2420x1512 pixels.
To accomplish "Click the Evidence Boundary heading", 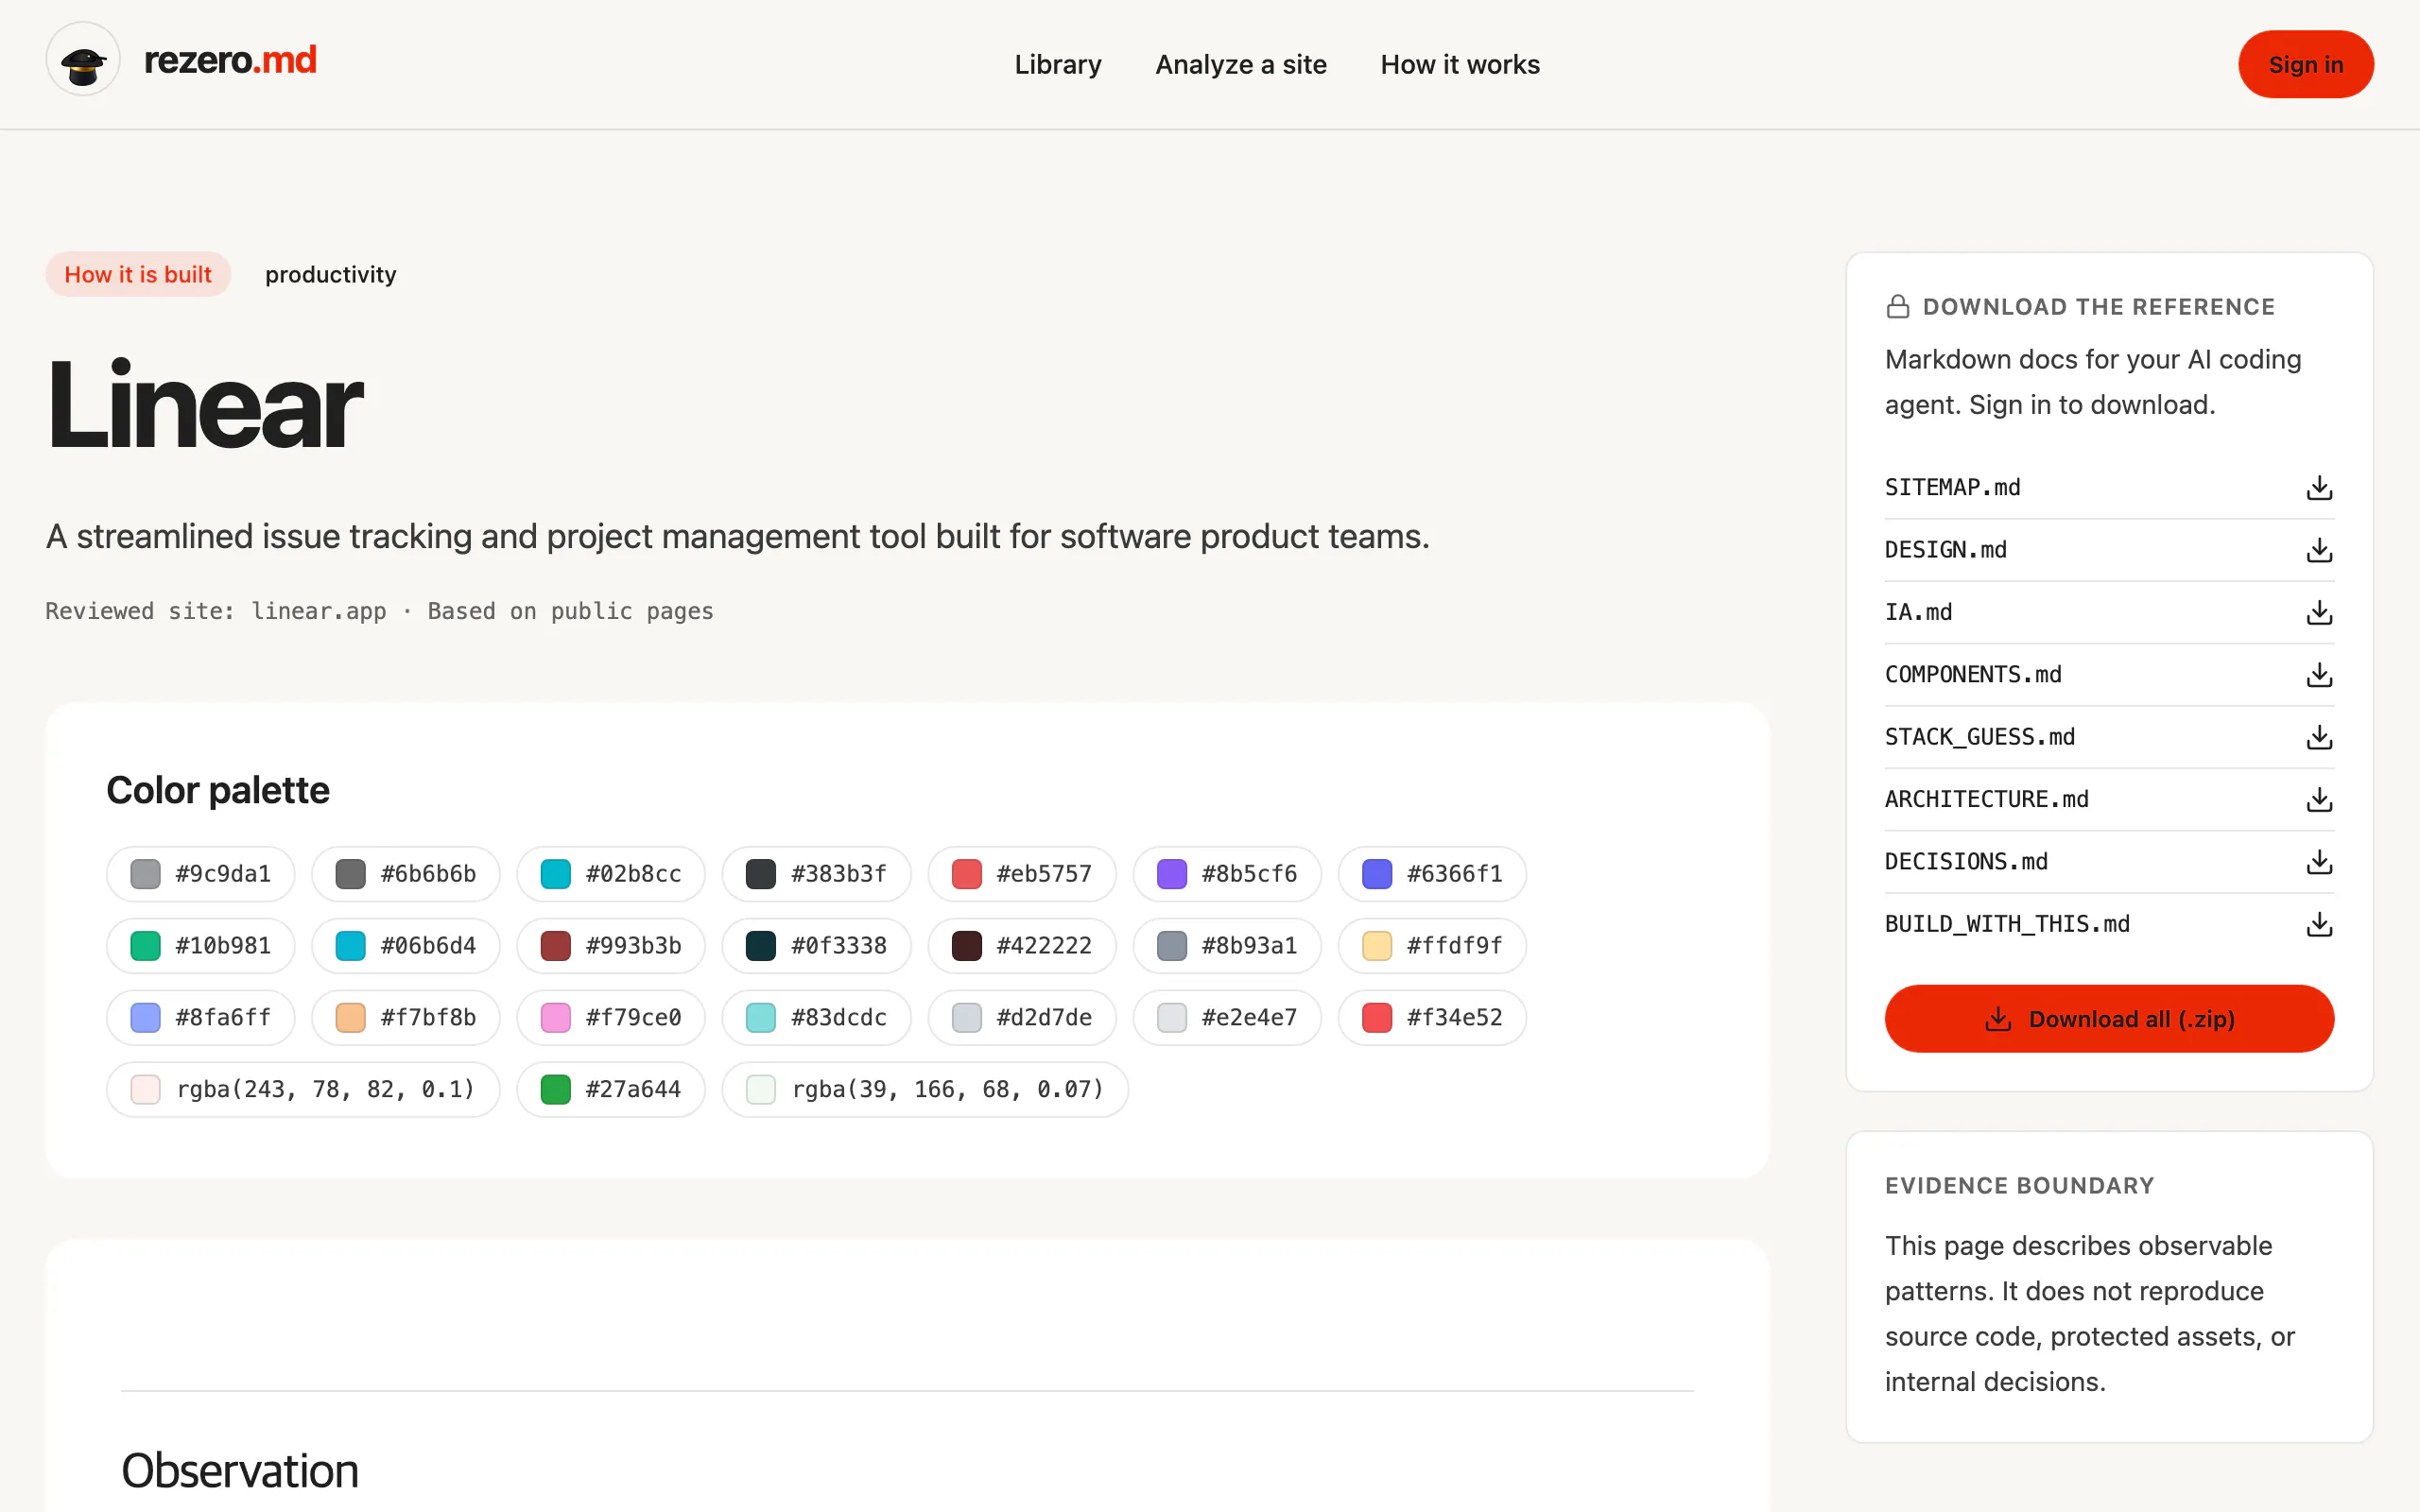I will pos(2019,1186).
